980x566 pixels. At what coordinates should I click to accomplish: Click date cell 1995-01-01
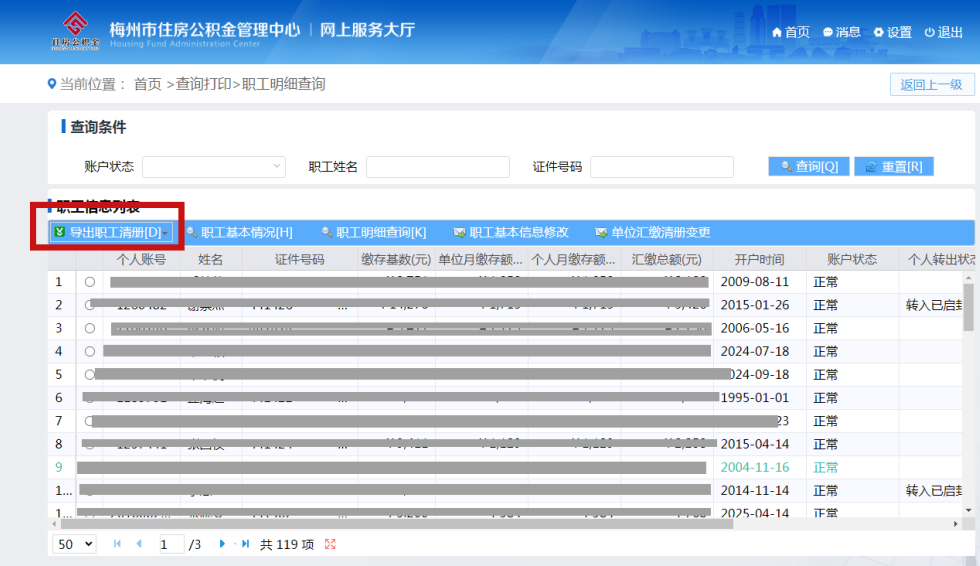point(755,397)
